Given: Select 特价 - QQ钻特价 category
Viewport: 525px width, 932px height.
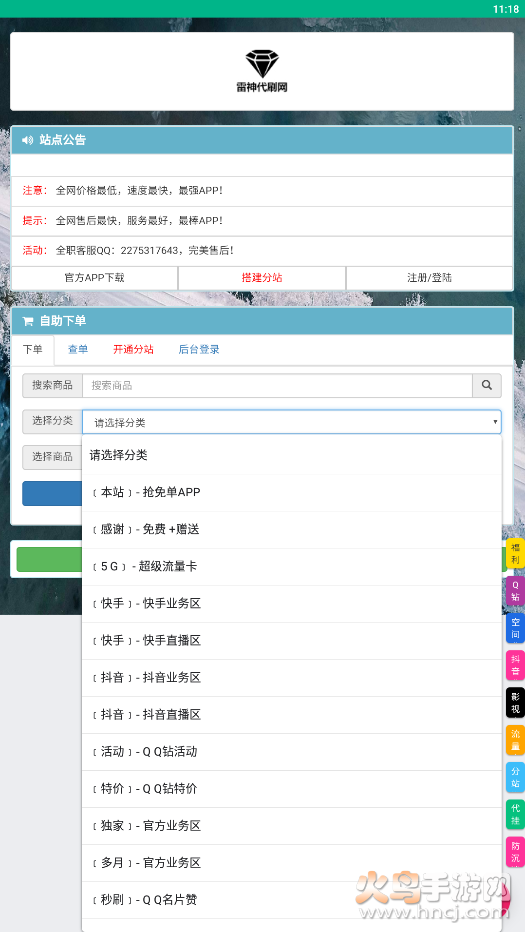Looking at the screenshot, I should point(291,789).
